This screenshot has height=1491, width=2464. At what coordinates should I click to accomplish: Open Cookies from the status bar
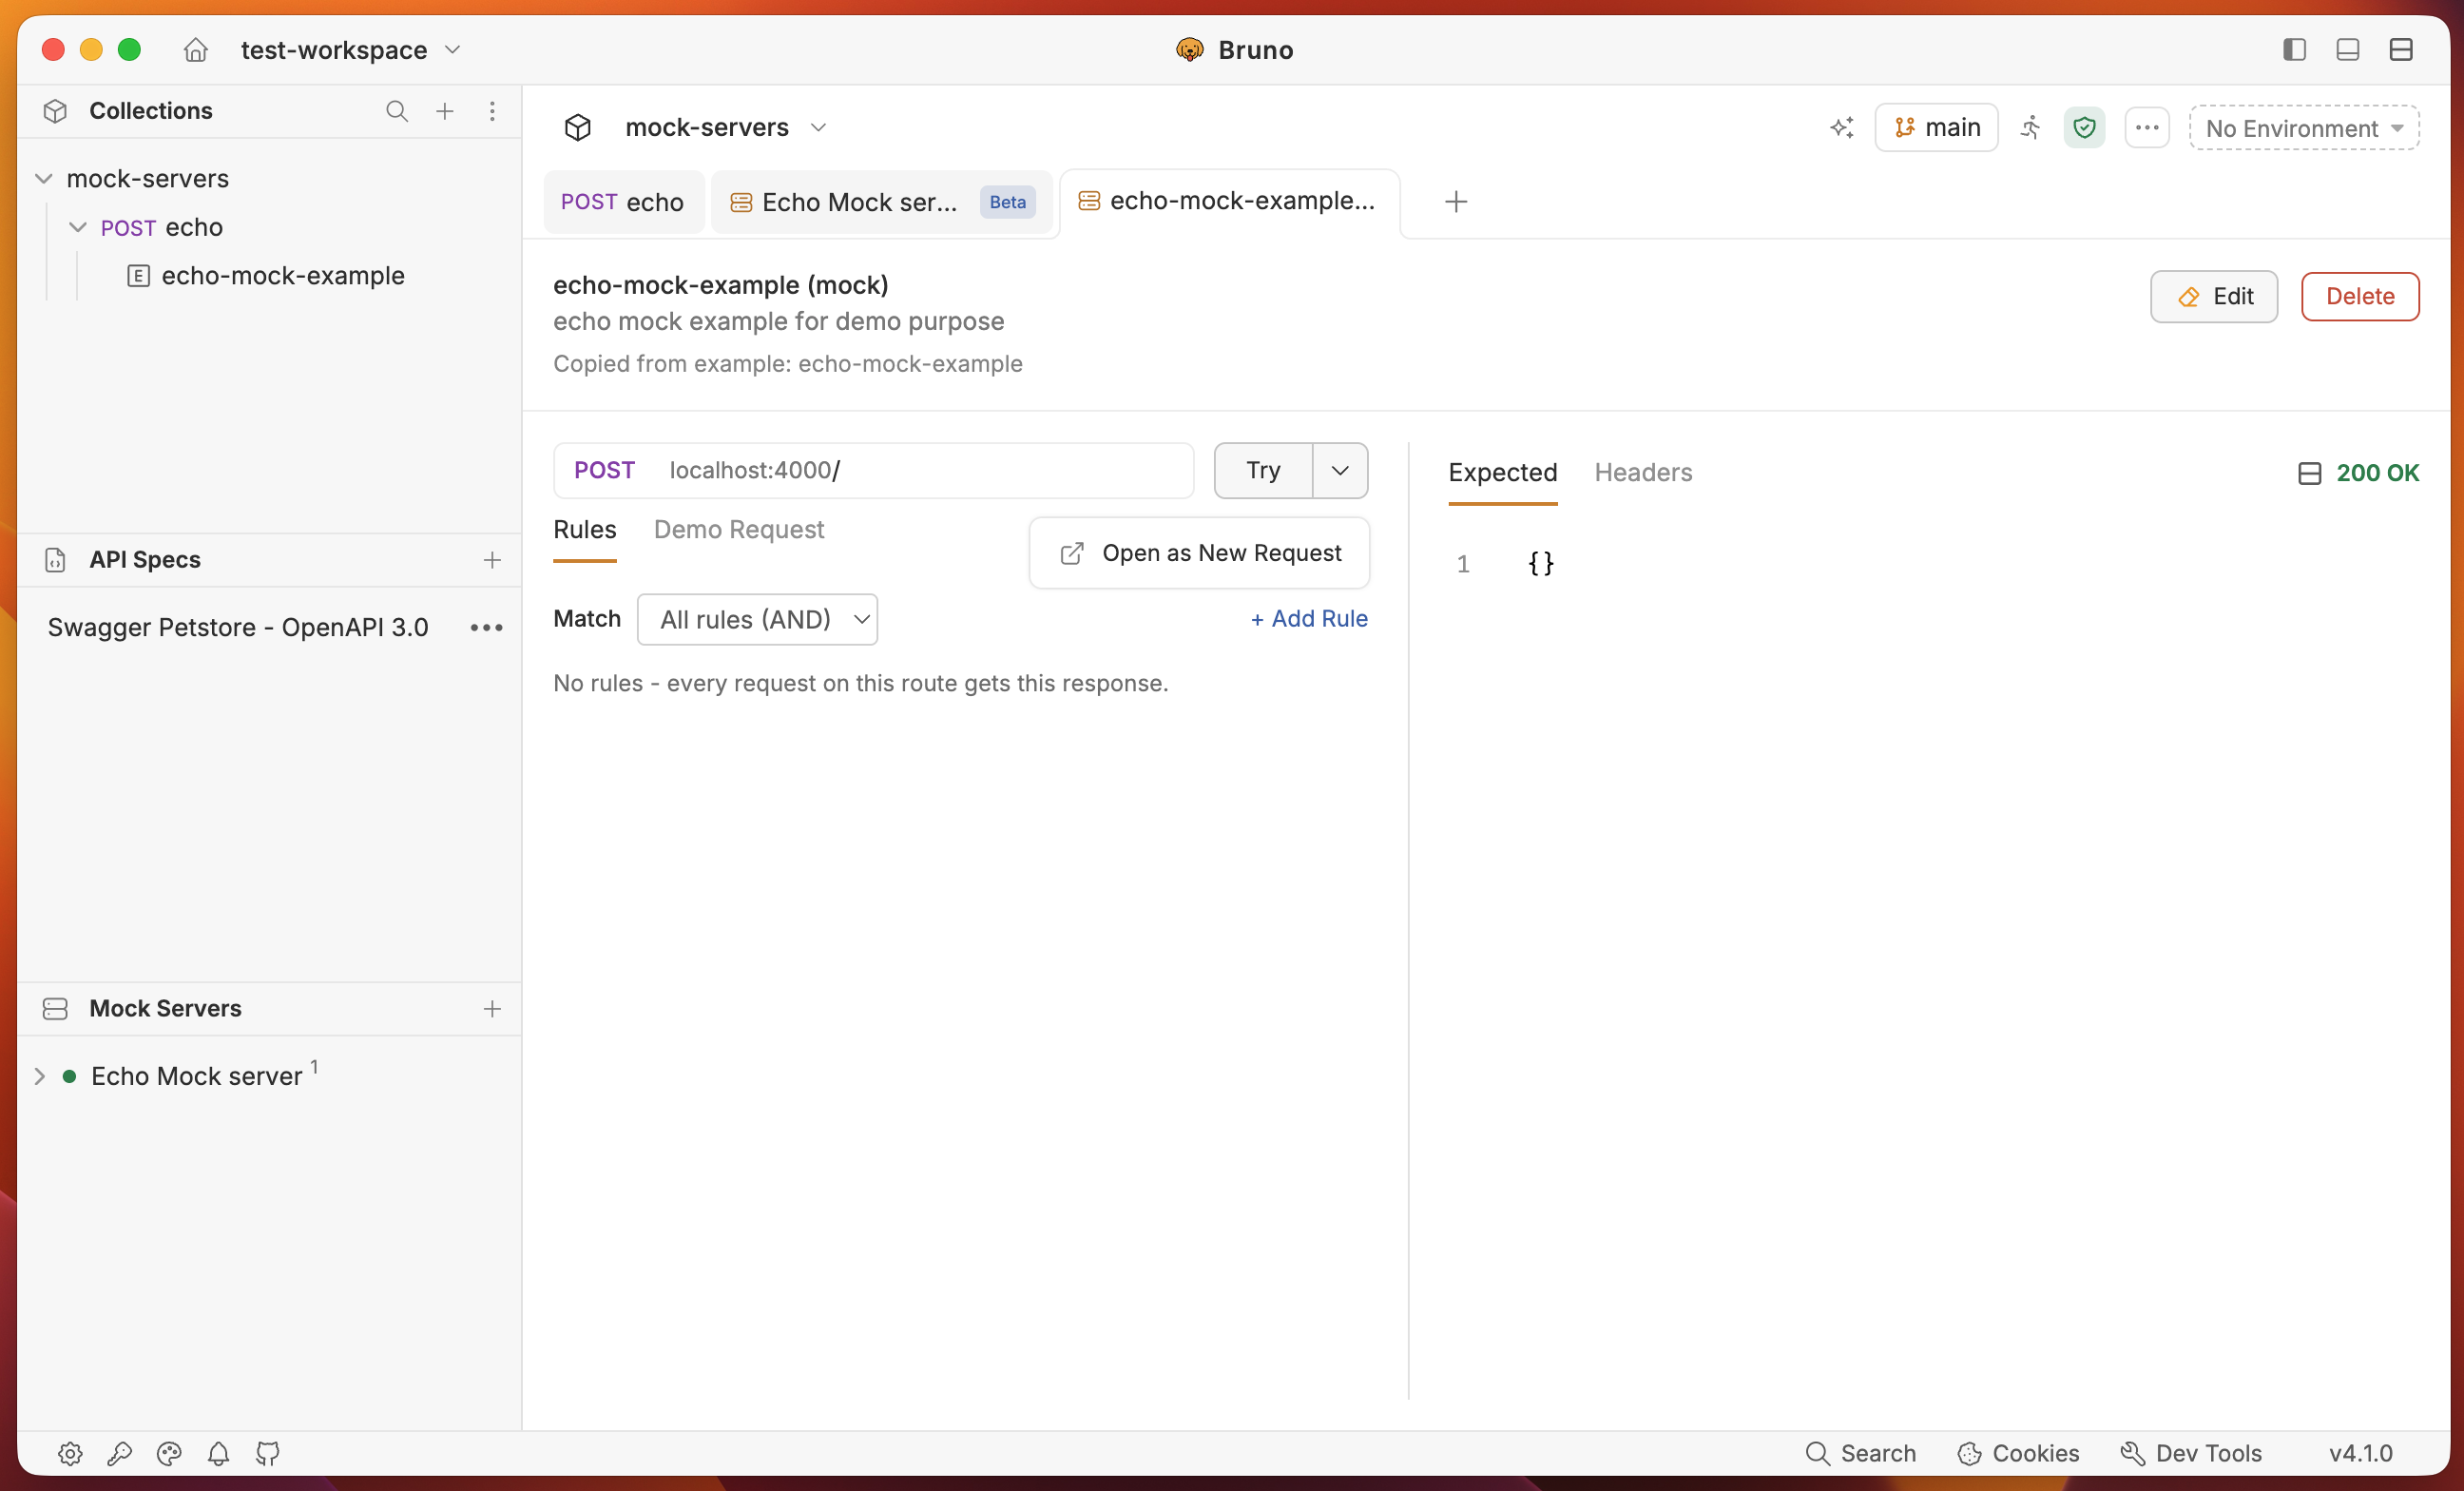coord(2018,1454)
